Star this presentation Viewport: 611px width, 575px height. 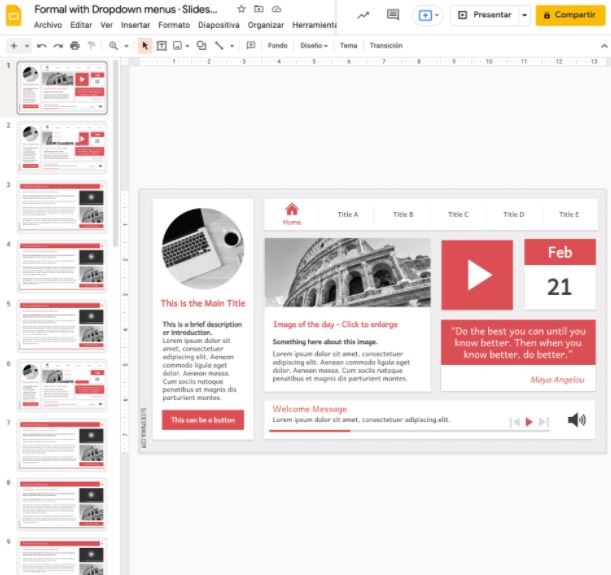pyautogui.click(x=241, y=9)
